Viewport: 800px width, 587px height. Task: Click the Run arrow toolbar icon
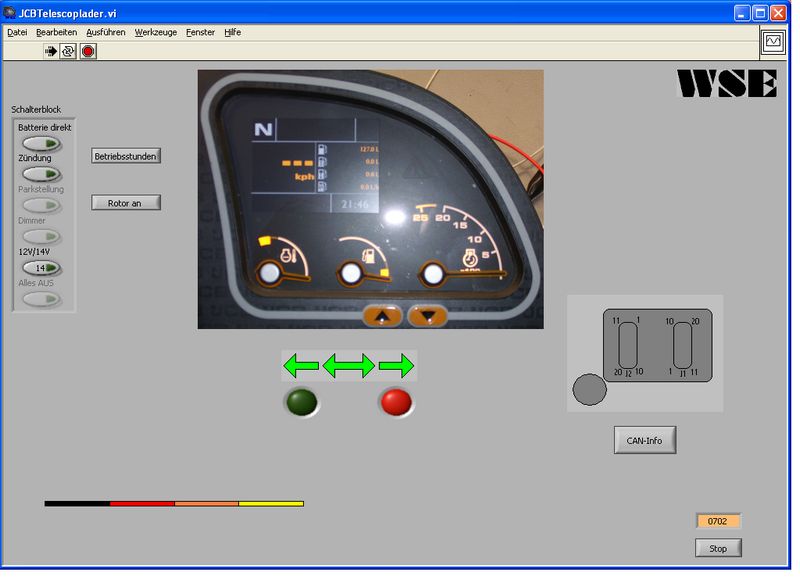[x=51, y=51]
